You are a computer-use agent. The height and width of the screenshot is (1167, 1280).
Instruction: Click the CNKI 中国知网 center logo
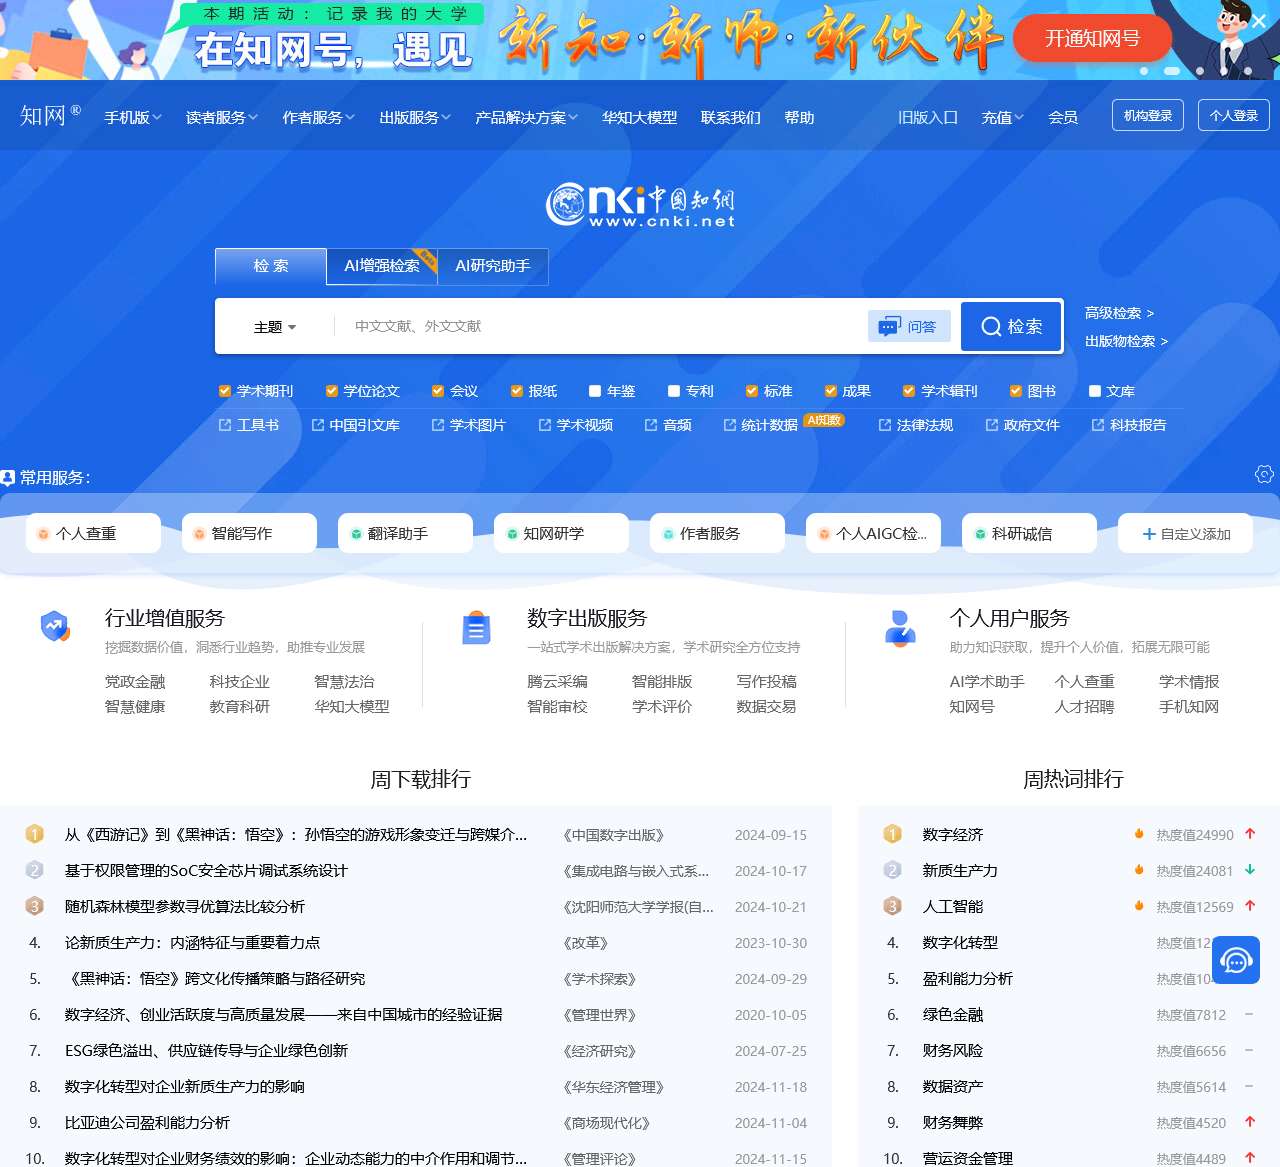tap(640, 204)
